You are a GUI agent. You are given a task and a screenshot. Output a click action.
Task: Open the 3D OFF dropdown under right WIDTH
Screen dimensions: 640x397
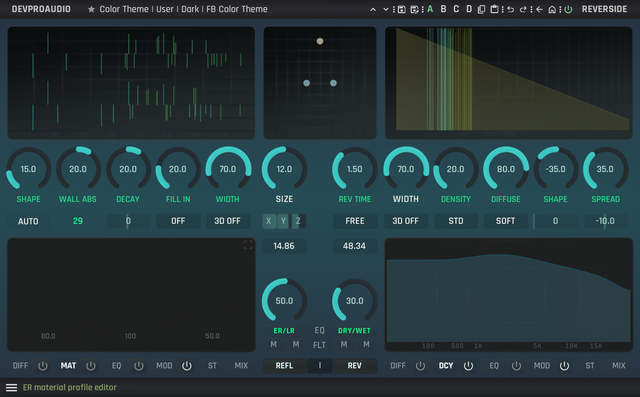pyautogui.click(x=405, y=221)
